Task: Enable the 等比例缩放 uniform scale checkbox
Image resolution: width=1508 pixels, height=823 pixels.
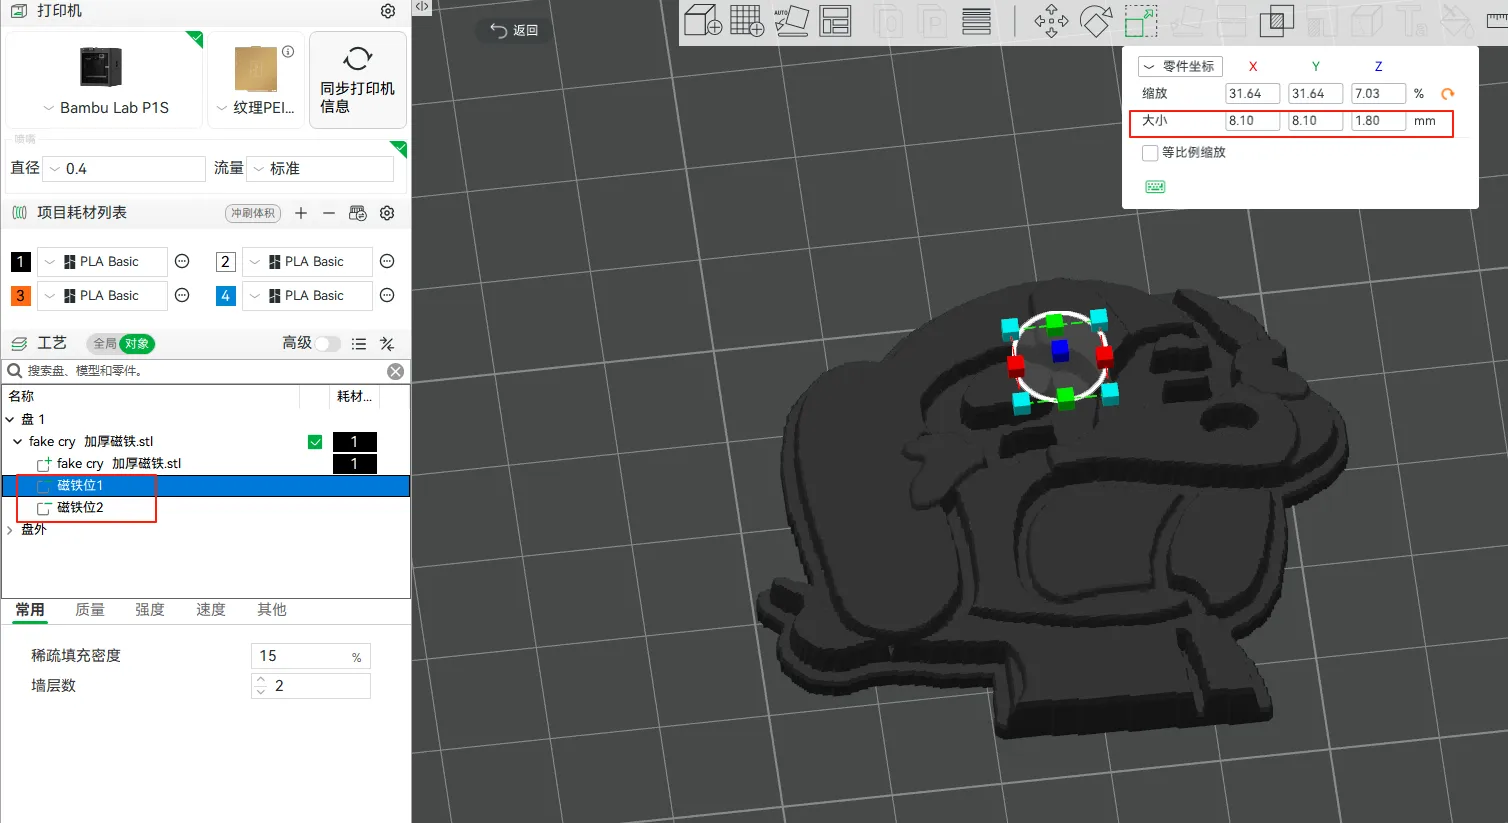Action: (1150, 153)
